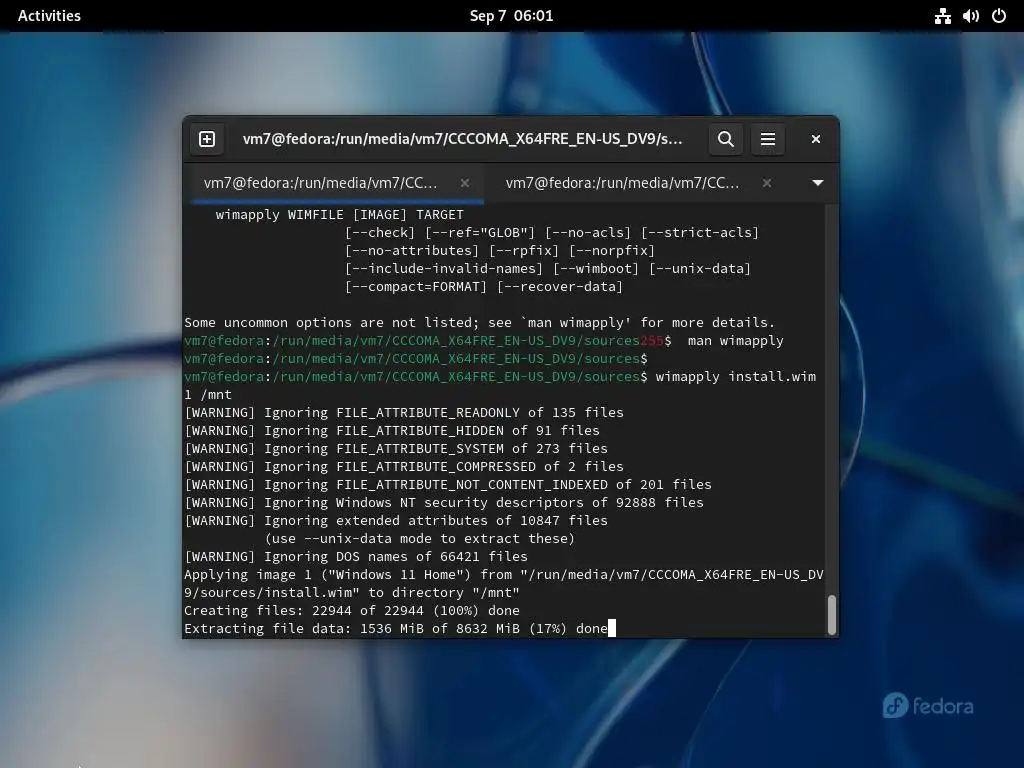This screenshot has height=768, width=1024.
Task: Click the 'Some uncommon options' line
Action: [x=479, y=323]
